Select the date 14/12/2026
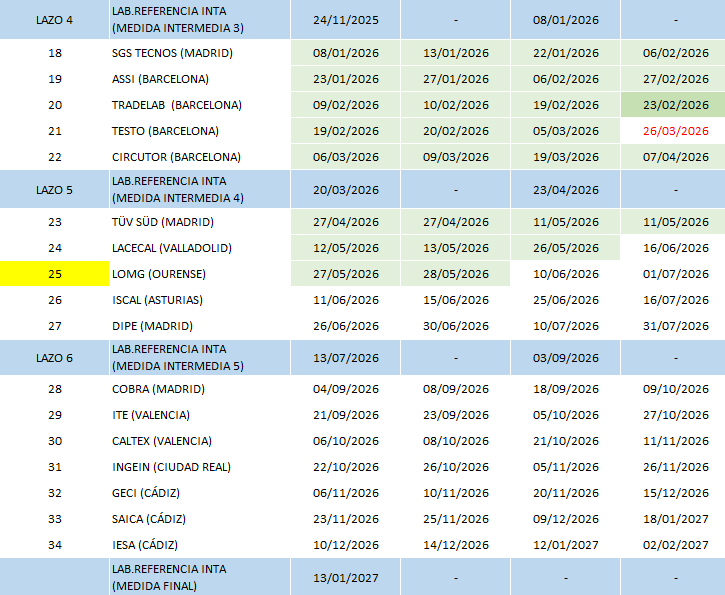 [x=455, y=545]
